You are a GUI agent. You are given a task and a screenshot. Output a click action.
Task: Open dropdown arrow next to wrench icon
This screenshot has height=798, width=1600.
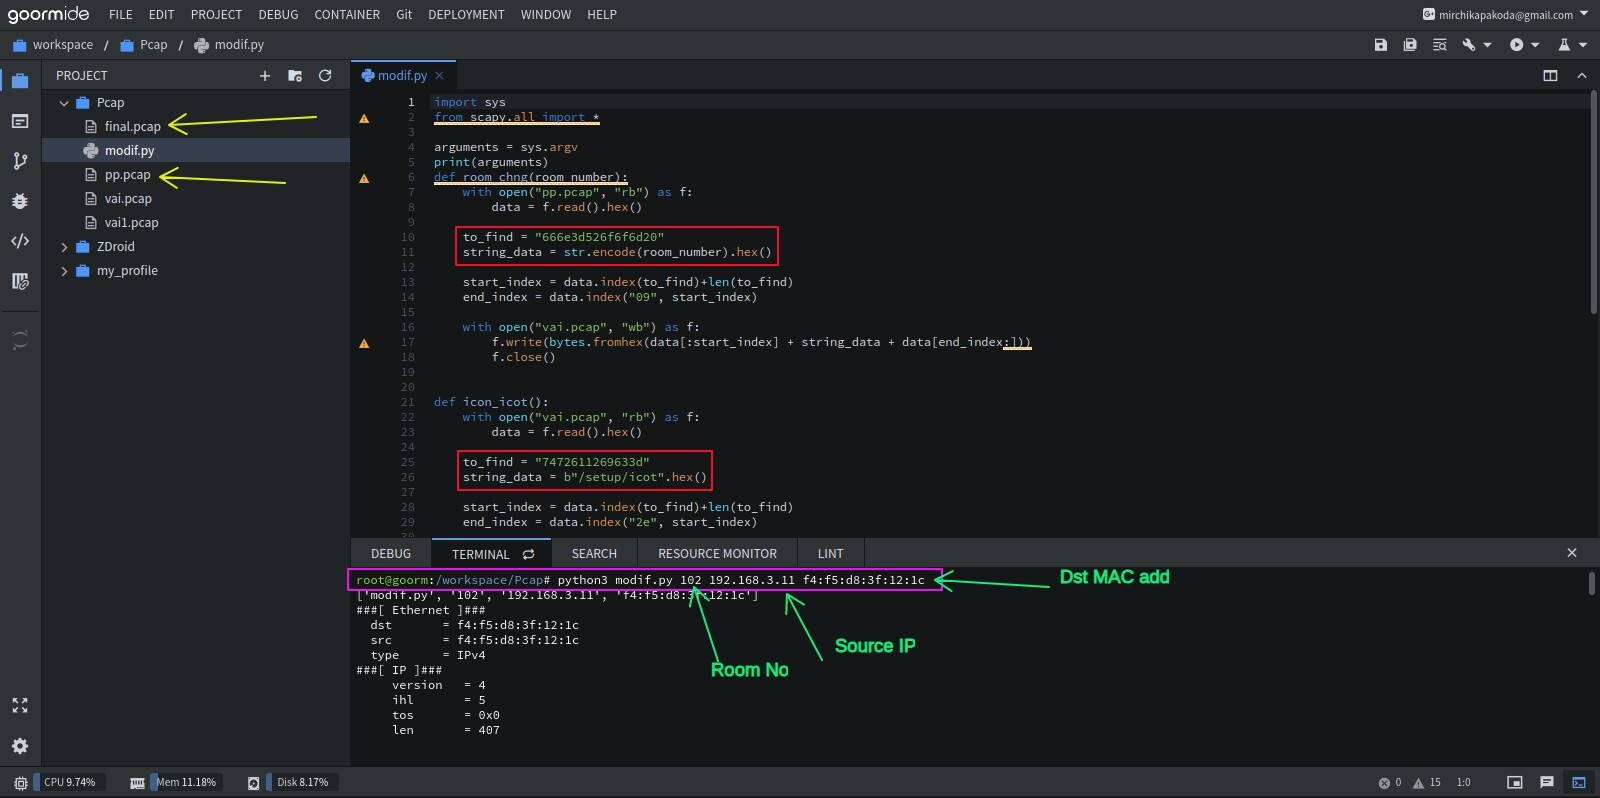coord(1487,45)
